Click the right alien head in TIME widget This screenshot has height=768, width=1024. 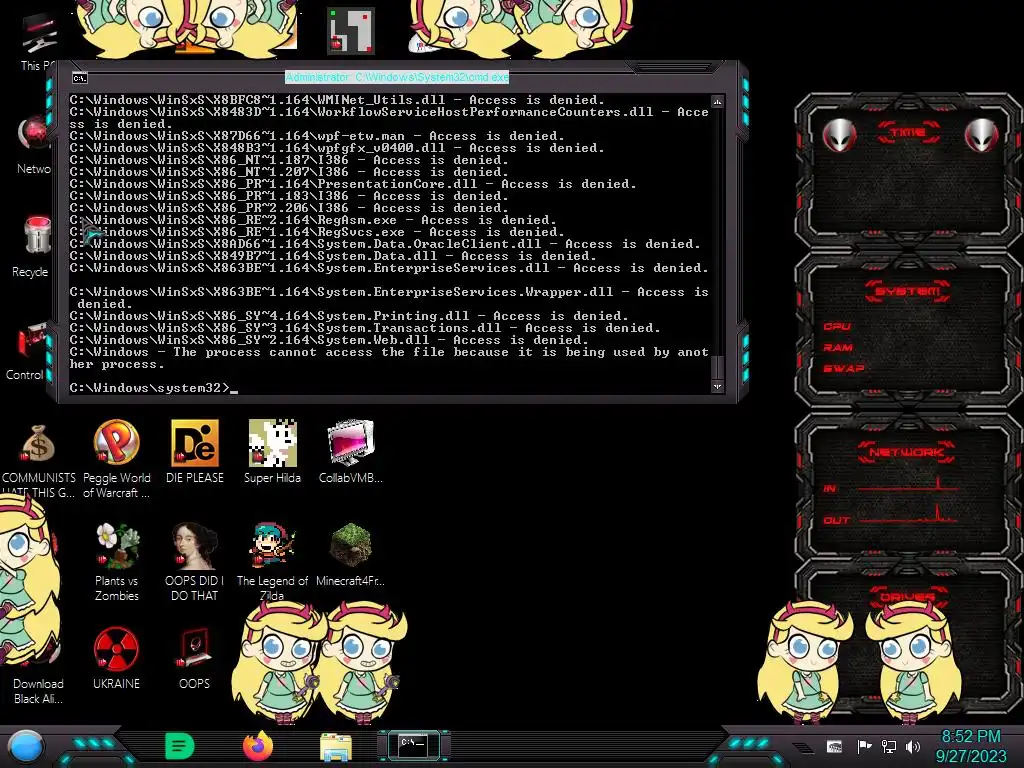pos(981,136)
